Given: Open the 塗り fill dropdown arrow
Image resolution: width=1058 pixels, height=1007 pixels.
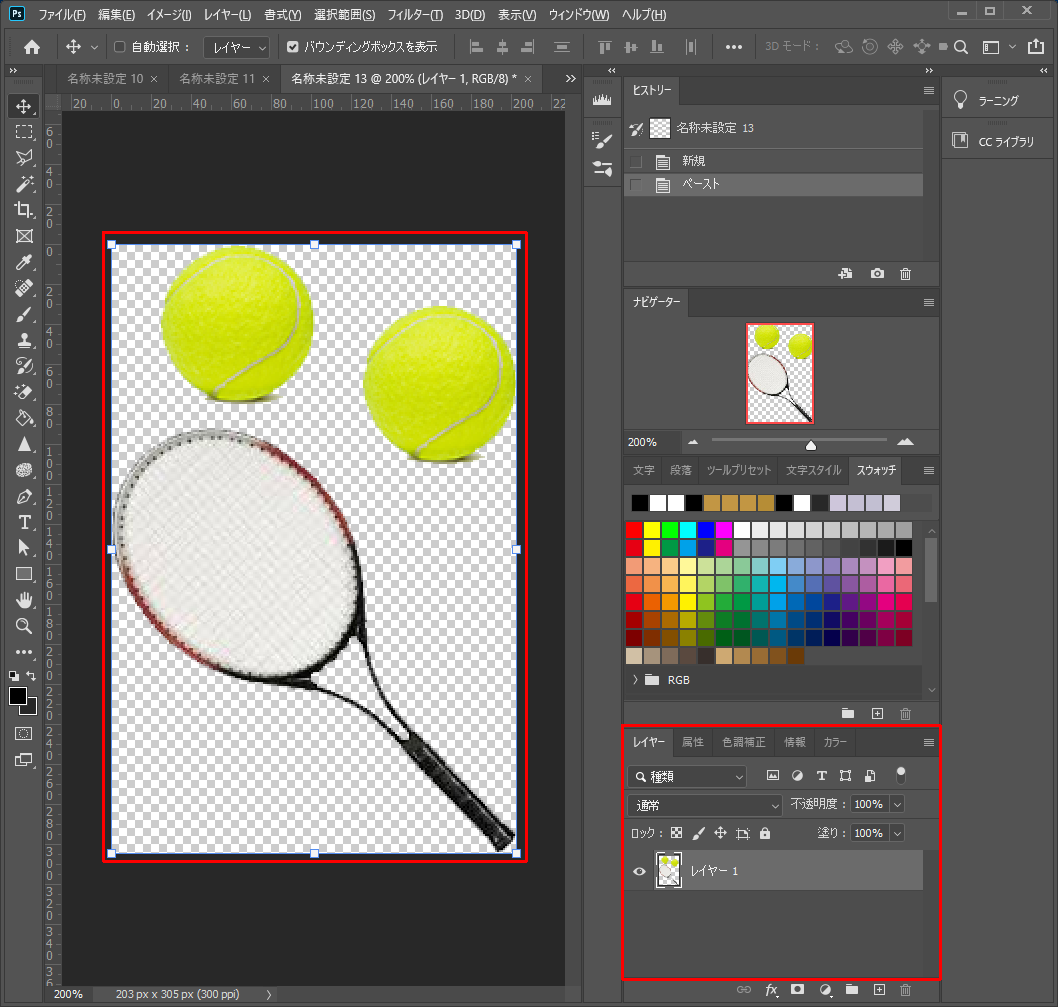Looking at the screenshot, I should [x=897, y=833].
